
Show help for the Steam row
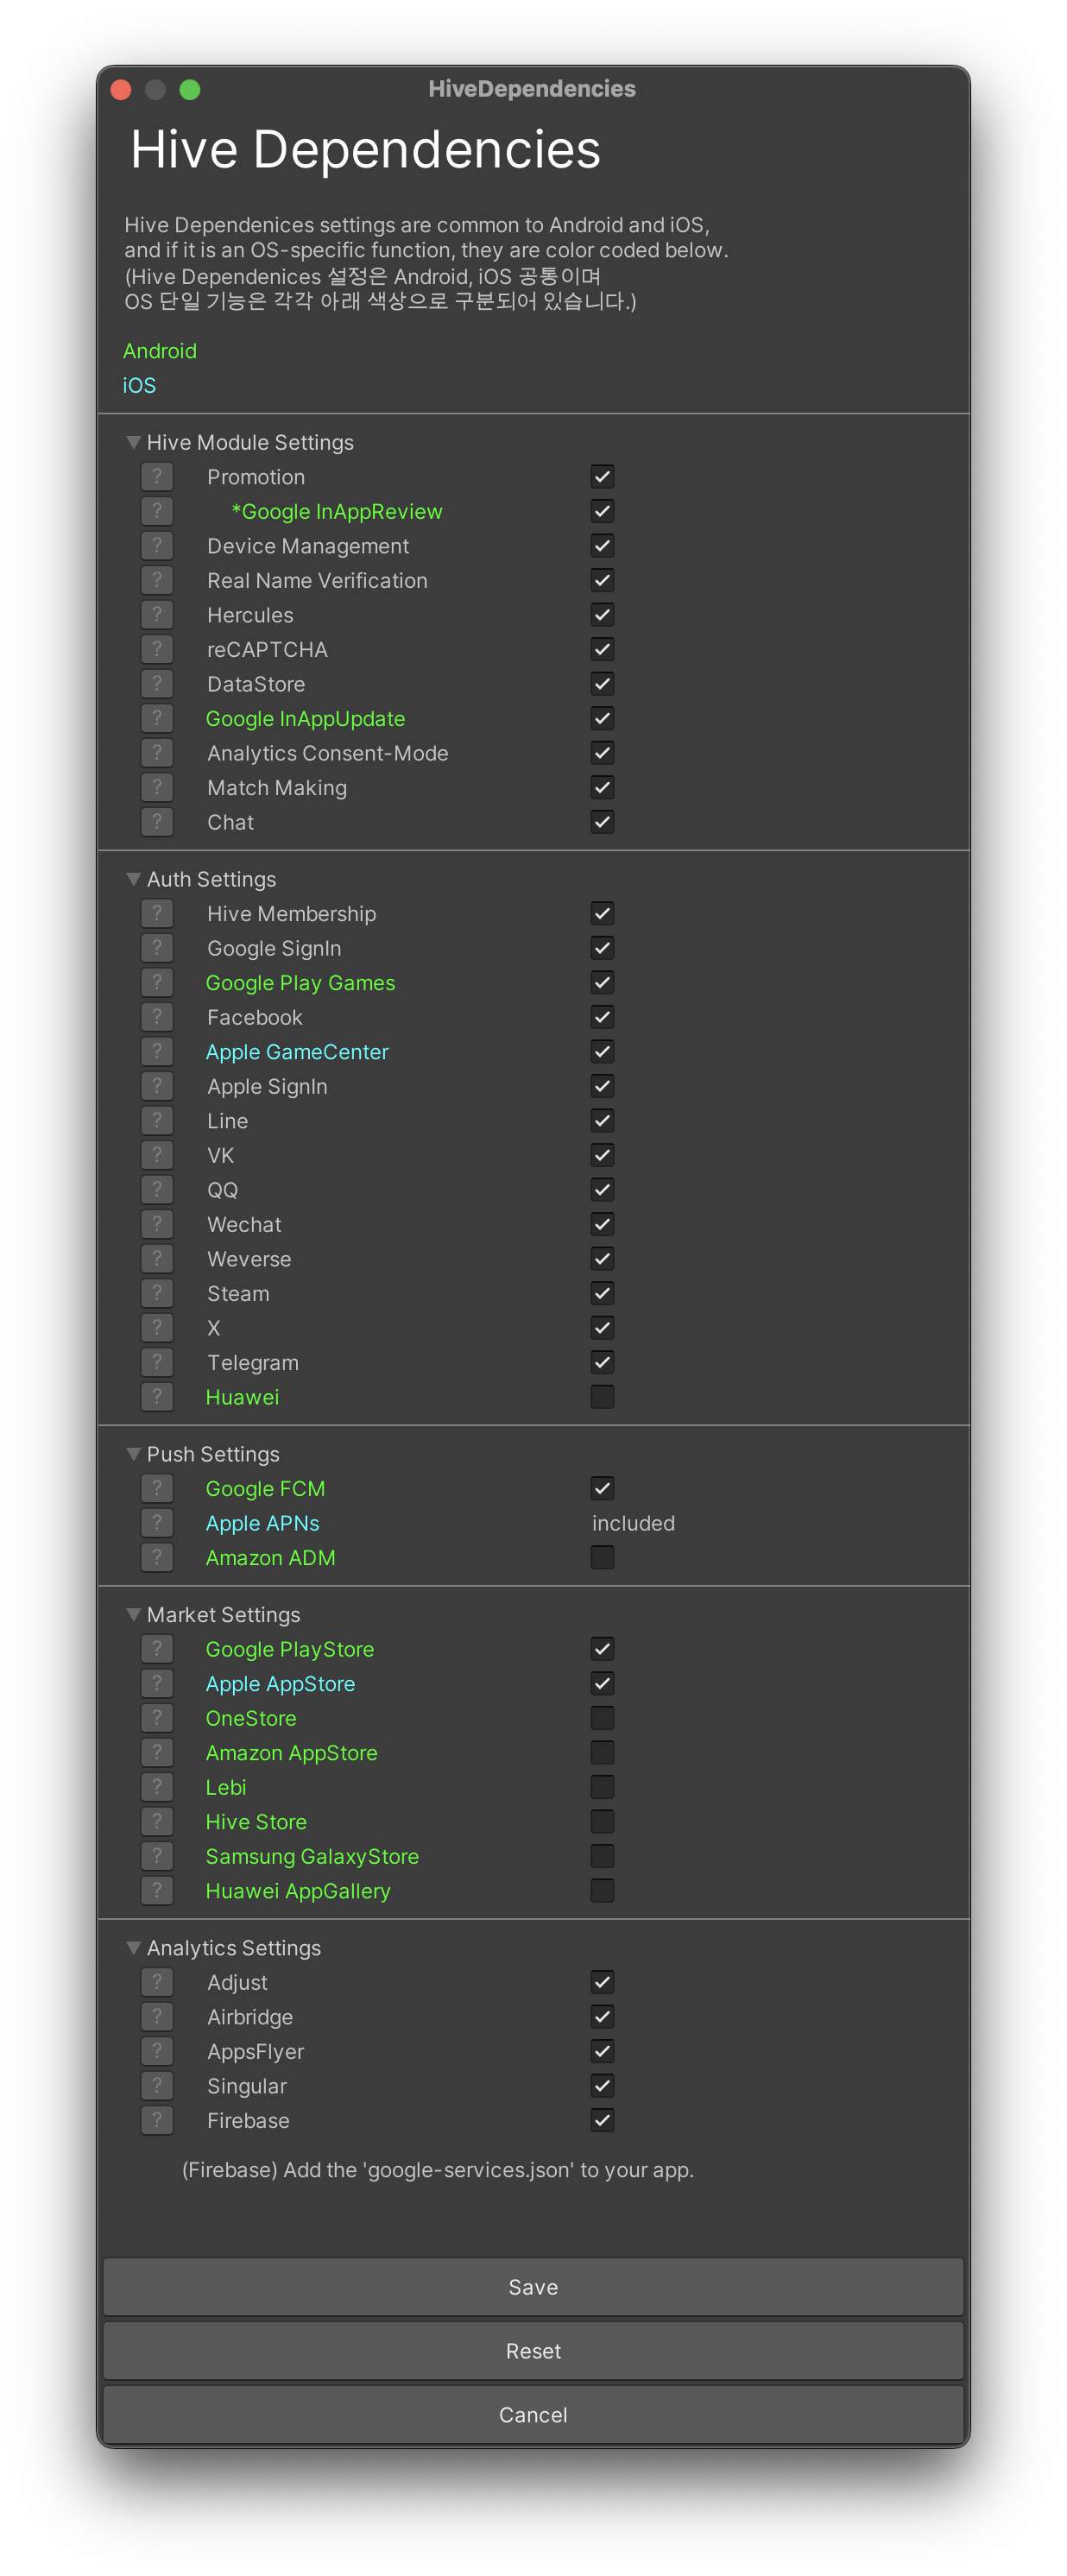point(157,1293)
